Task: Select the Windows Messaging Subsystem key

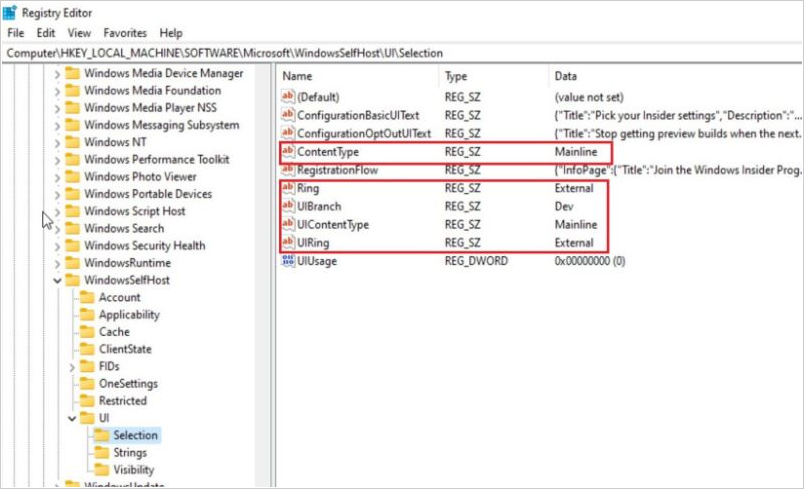Action: click(x=162, y=125)
